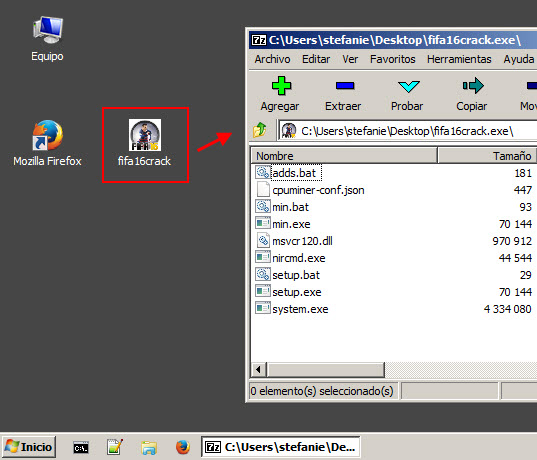The width and height of the screenshot is (537, 460).
Task: Open the Favoritos menu
Action: [x=392, y=59]
